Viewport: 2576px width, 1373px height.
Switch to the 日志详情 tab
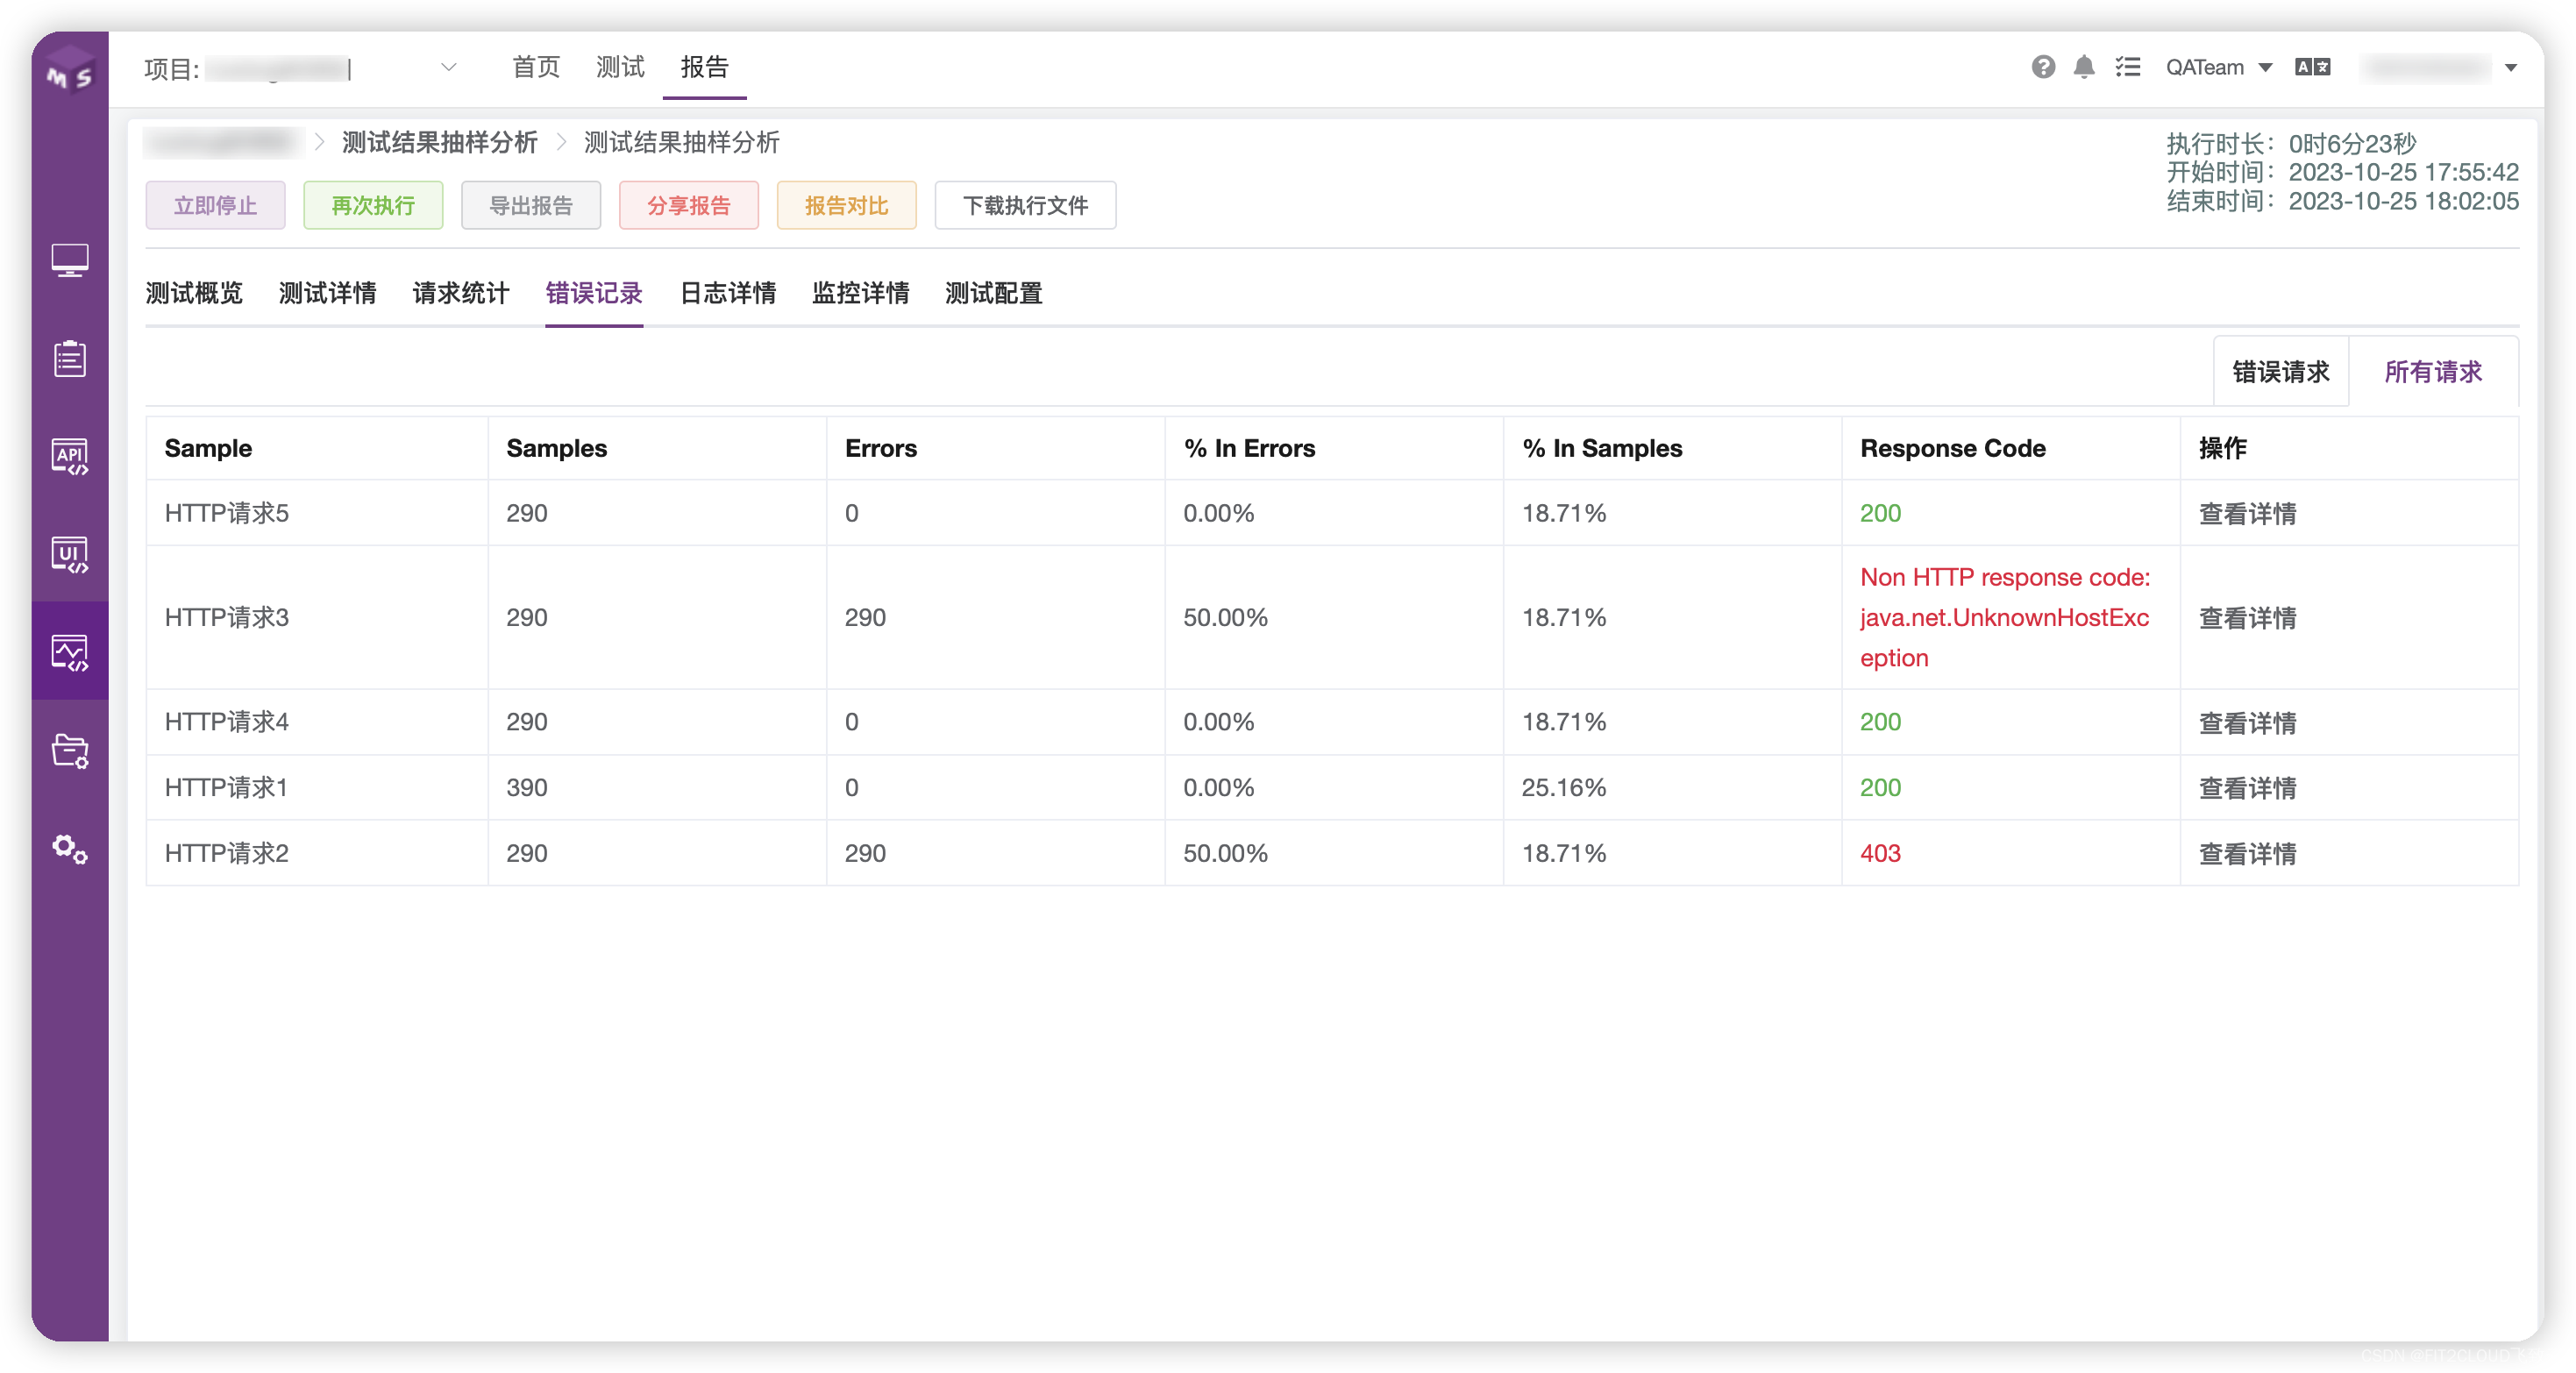click(x=727, y=293)
